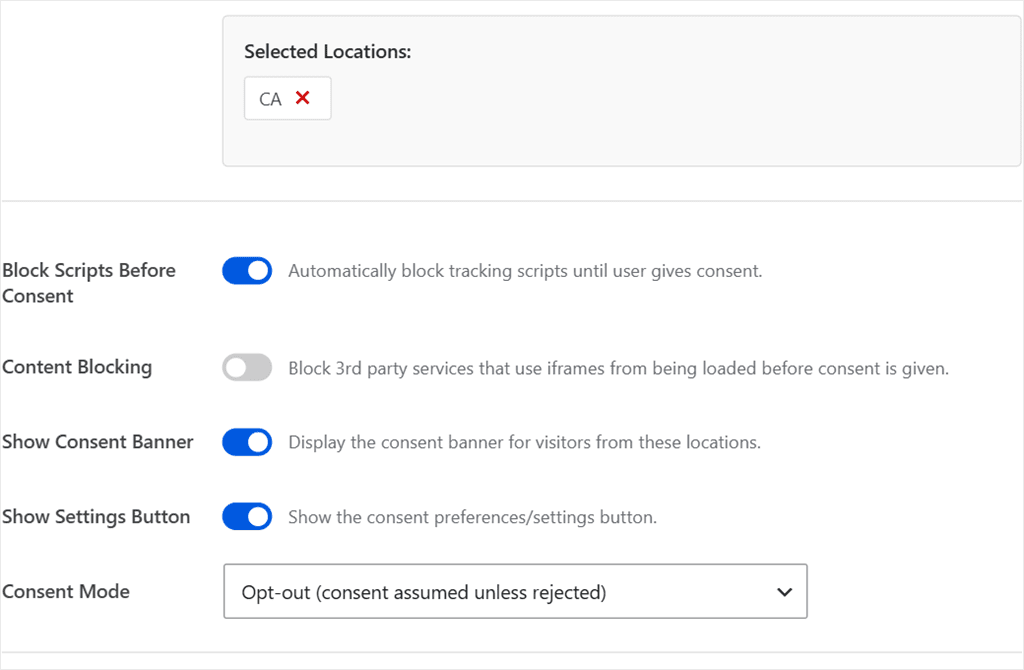Click the Selected Locations heading
Image resolution: width=1024 pixels, height=670 pixels.
tap(328, 52)
